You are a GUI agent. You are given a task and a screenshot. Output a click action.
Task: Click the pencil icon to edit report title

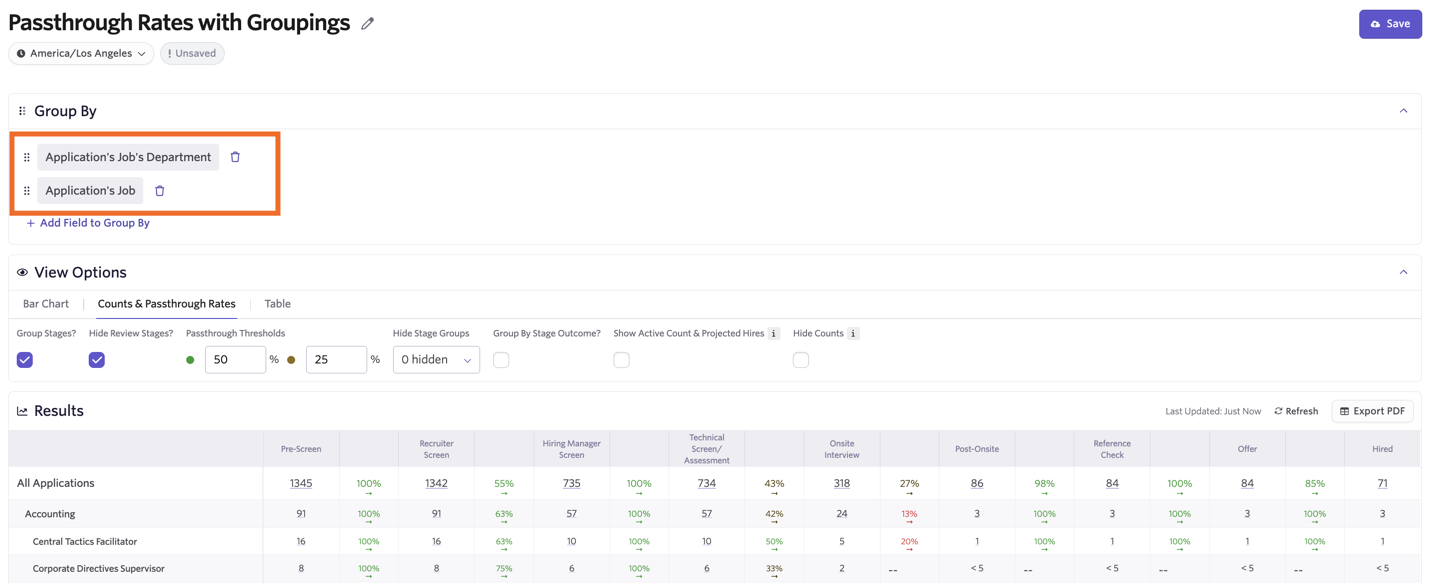[368, 23]
